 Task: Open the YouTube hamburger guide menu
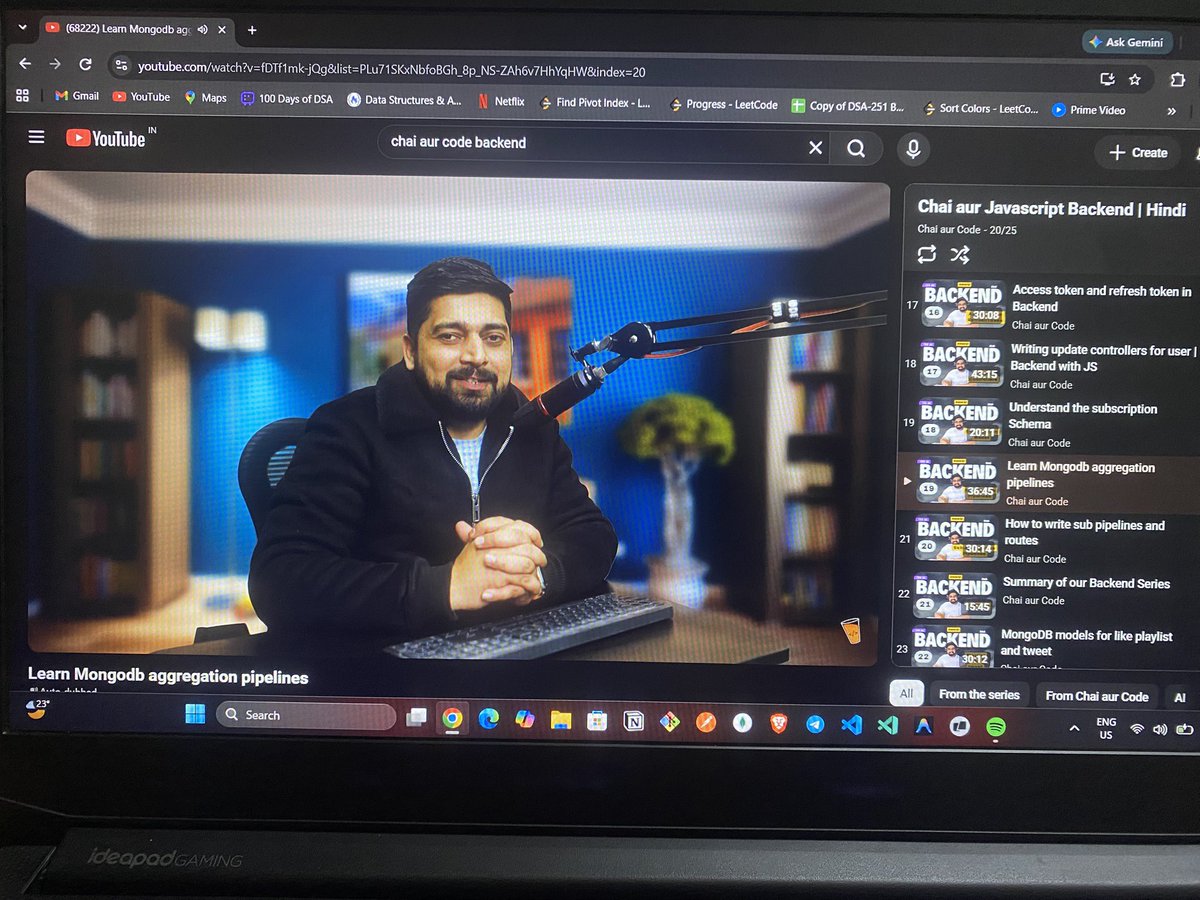click(x=37, y=137)
